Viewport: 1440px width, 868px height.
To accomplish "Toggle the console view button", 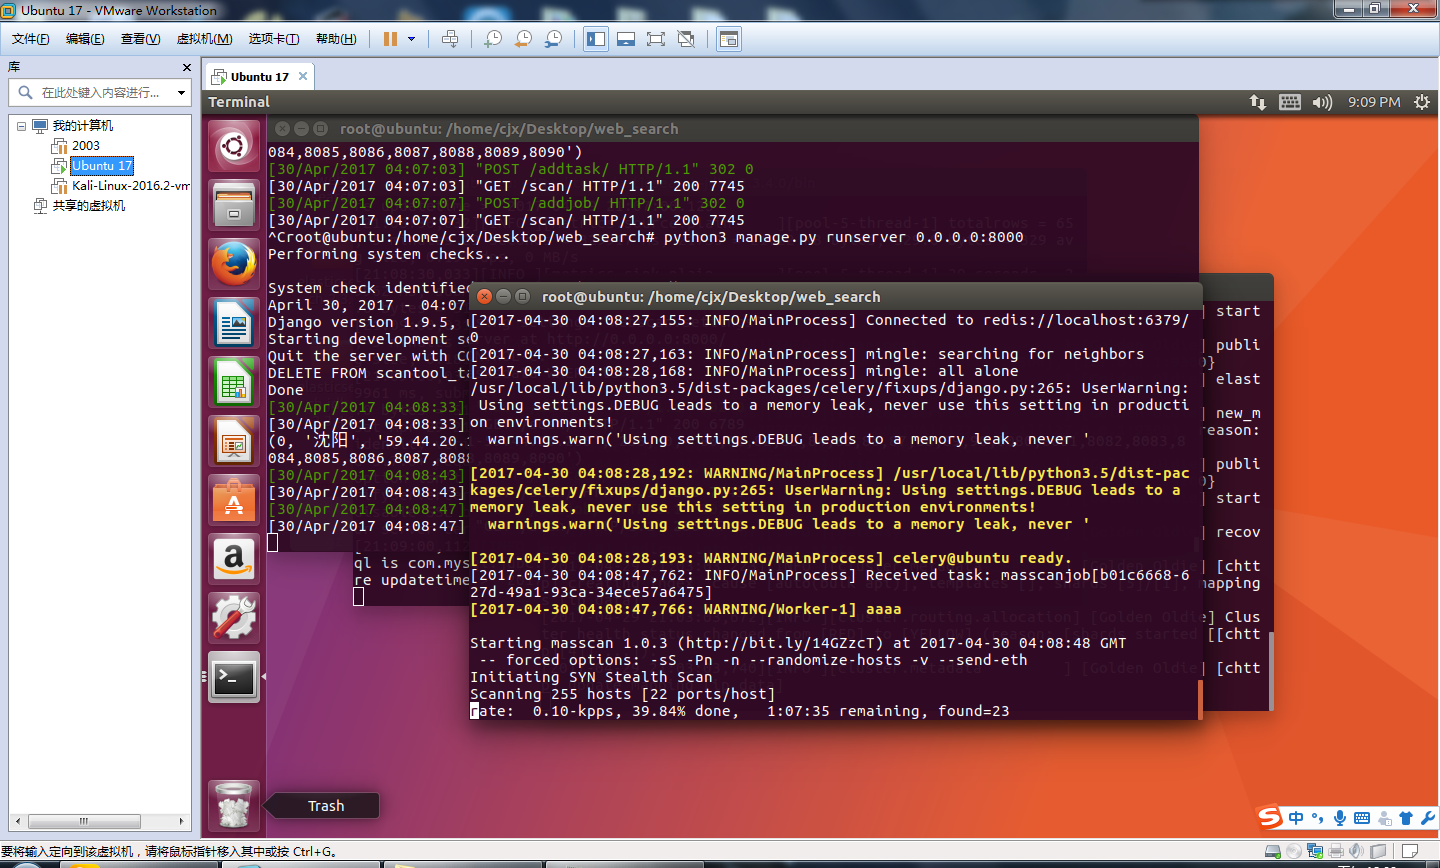I will tap(729, 39).
